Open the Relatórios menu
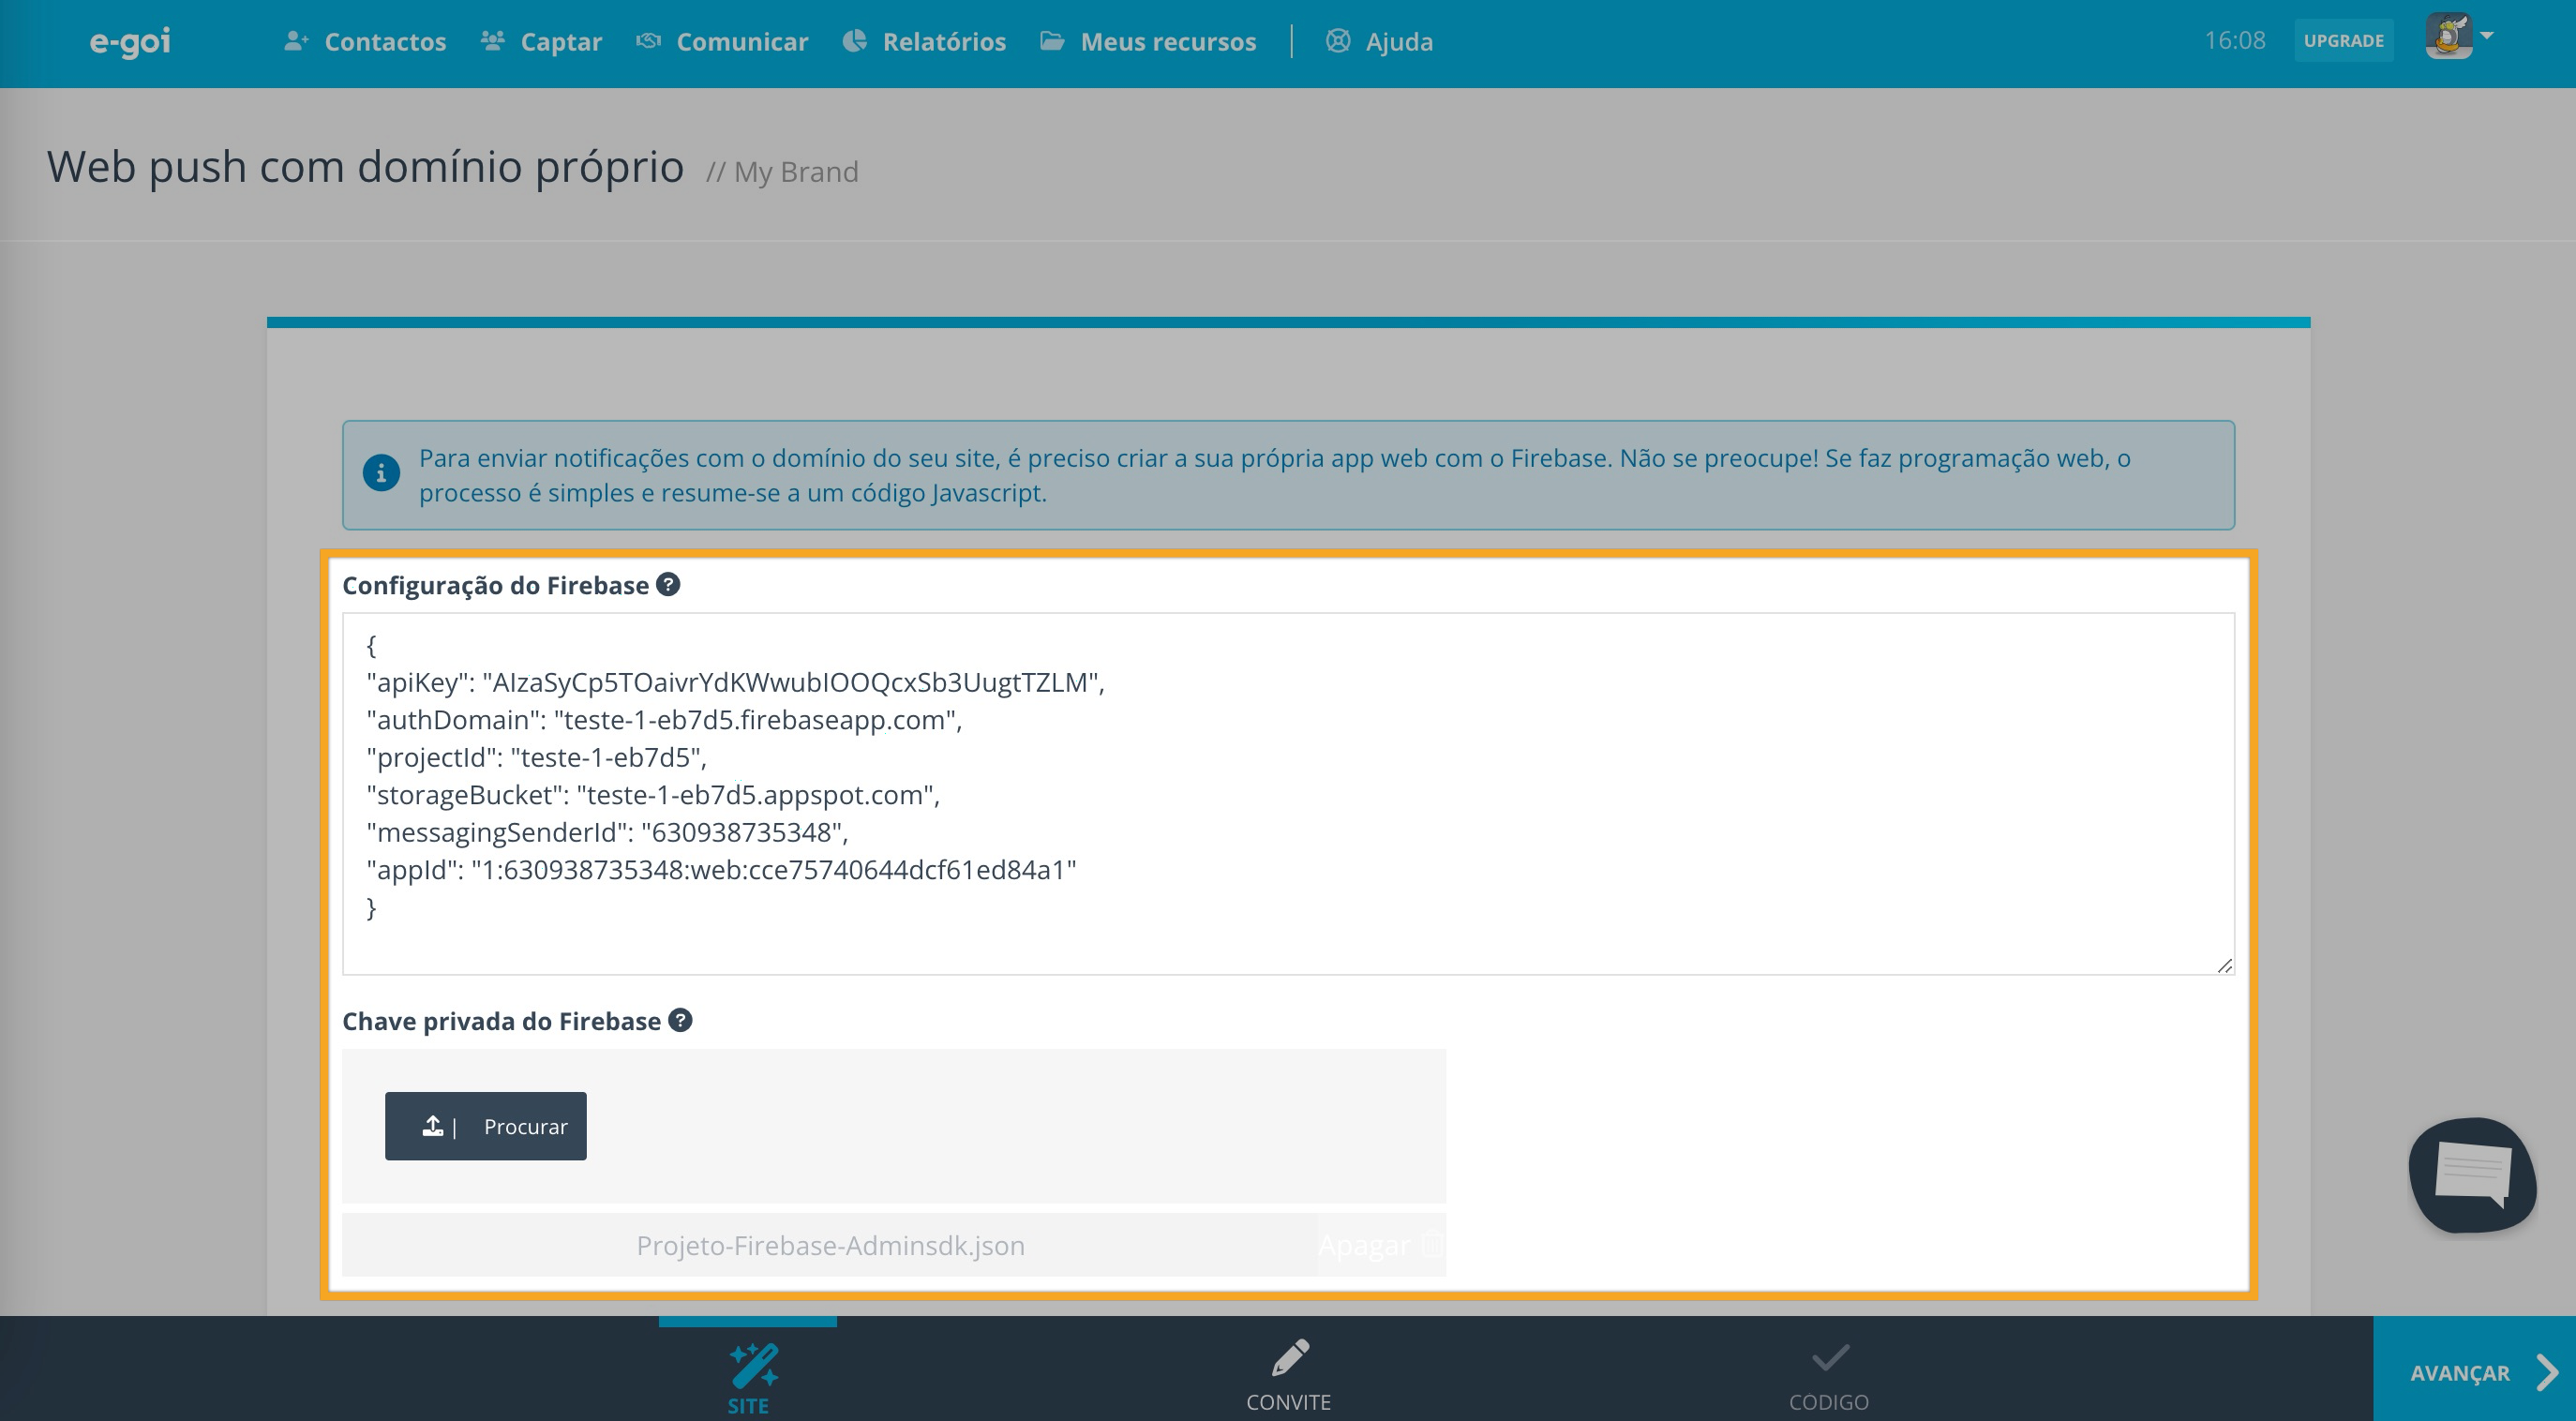The image size is (2576, 1421). tap(924, 42)
